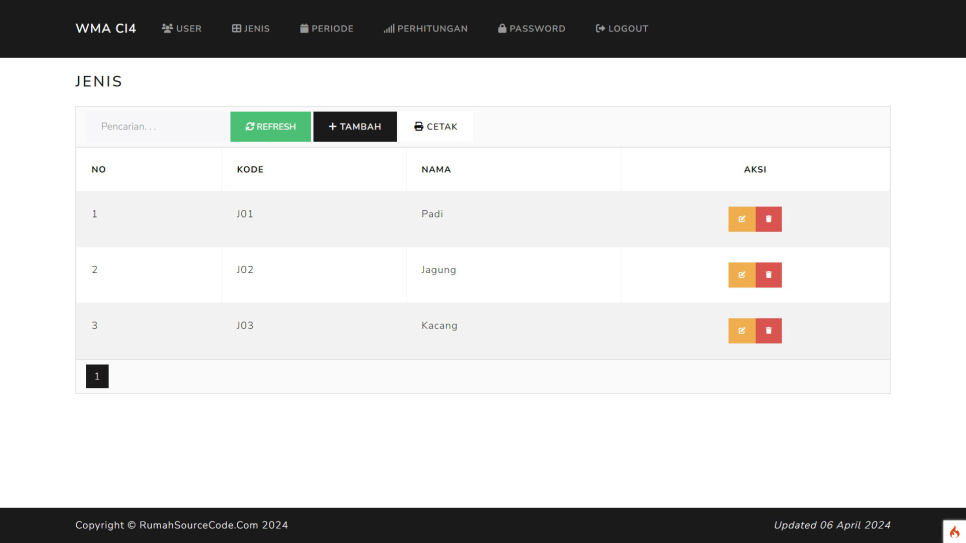Print the list with Cetak button

click(436, 127)
